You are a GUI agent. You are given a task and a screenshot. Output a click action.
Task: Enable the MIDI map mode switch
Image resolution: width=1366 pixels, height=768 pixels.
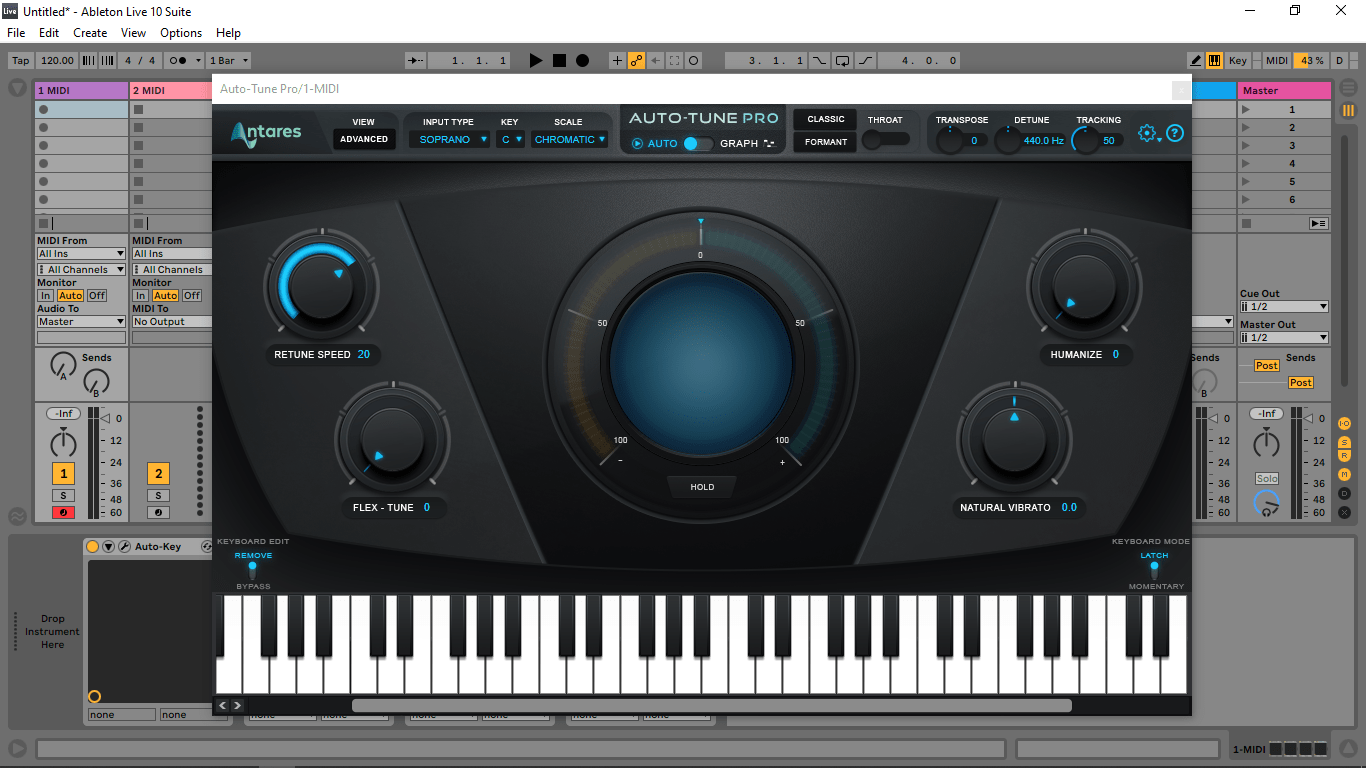1276,61
